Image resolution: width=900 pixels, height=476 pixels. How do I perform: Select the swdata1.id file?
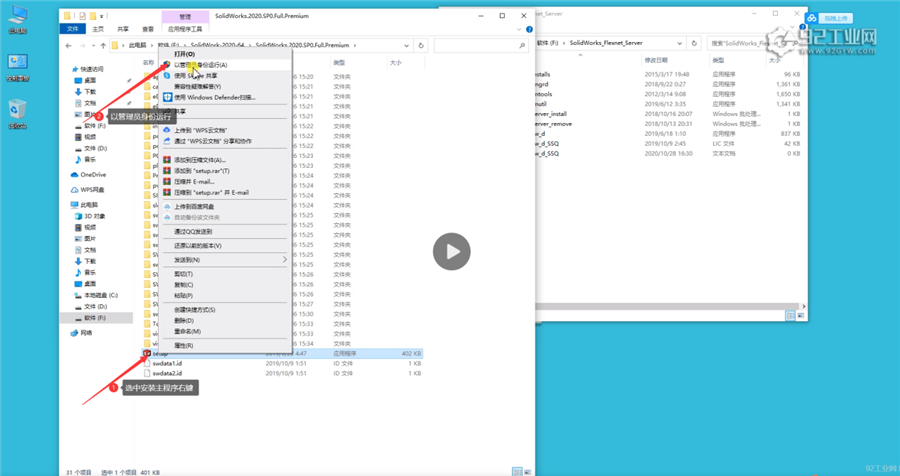coord(284,363)
